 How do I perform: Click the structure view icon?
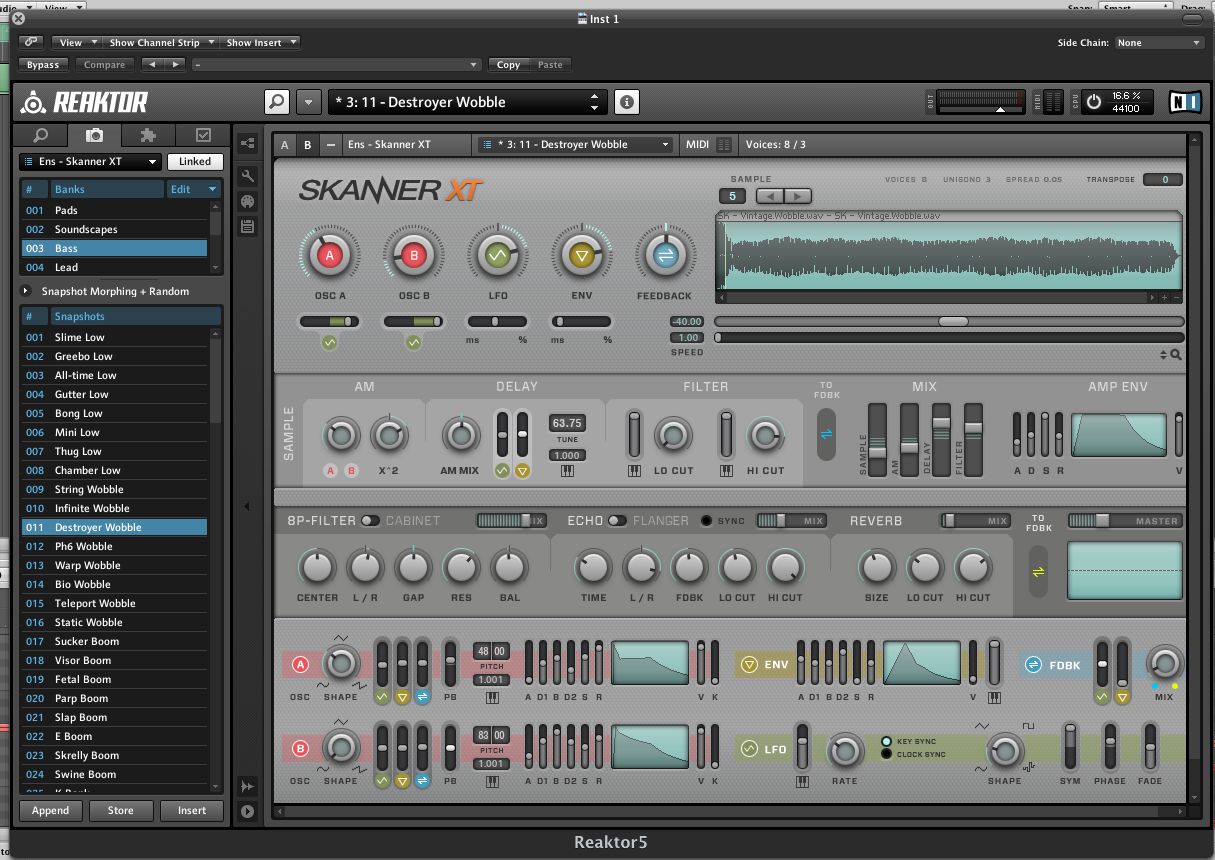pos(248,143)
